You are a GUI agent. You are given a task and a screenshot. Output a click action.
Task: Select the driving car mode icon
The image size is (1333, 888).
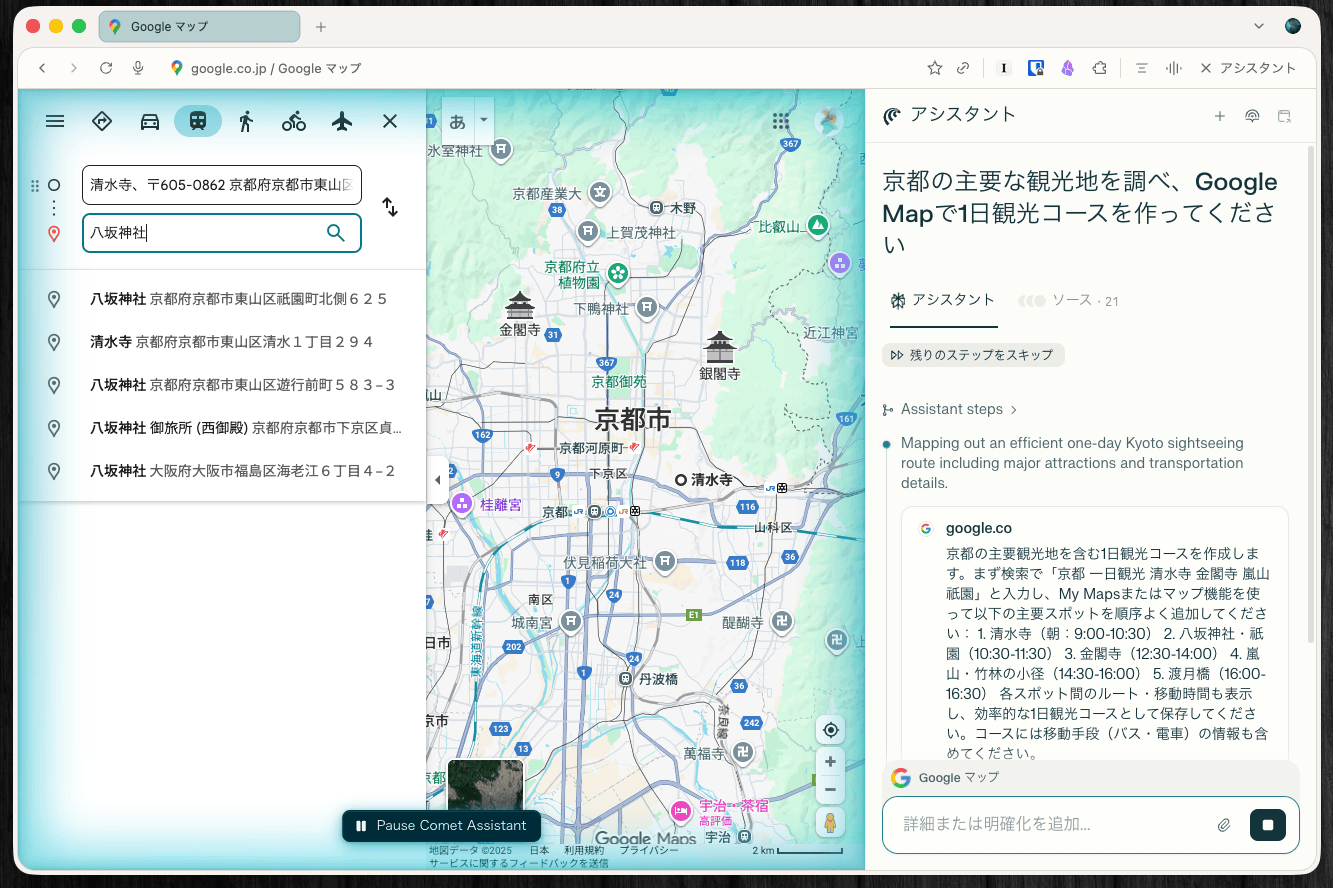(150, 122)
